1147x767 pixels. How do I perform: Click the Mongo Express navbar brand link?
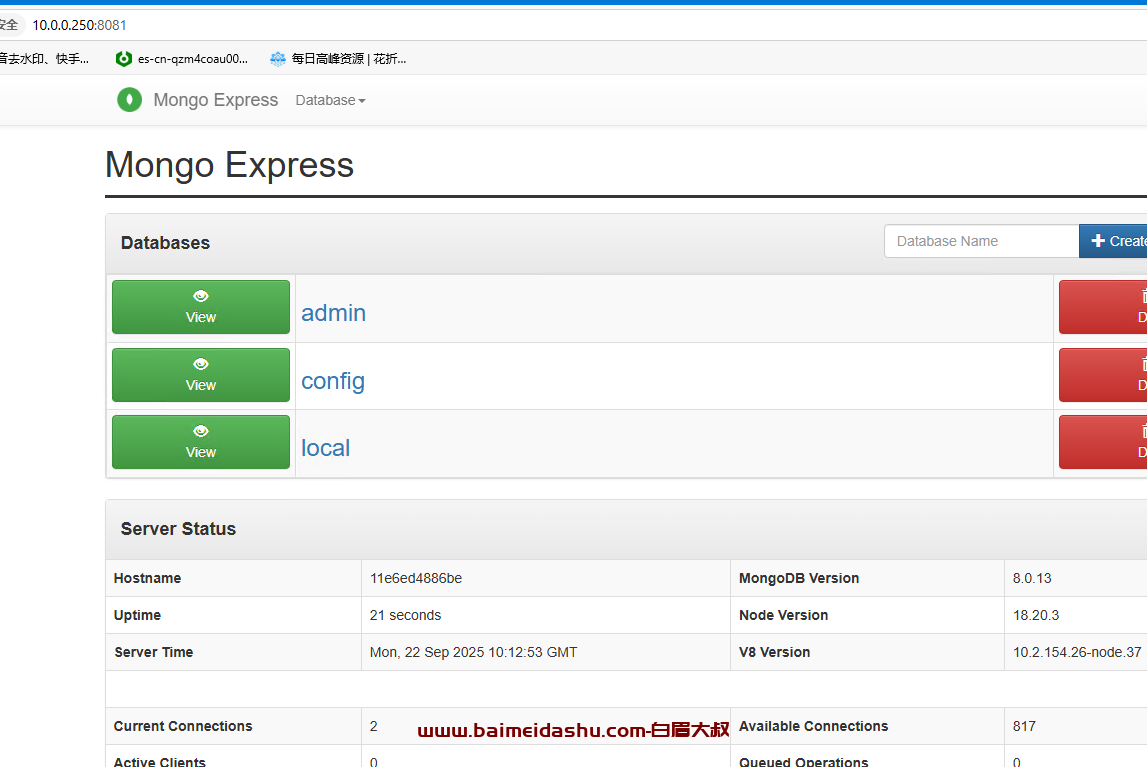pyautogui.click(x=216, y=100)
